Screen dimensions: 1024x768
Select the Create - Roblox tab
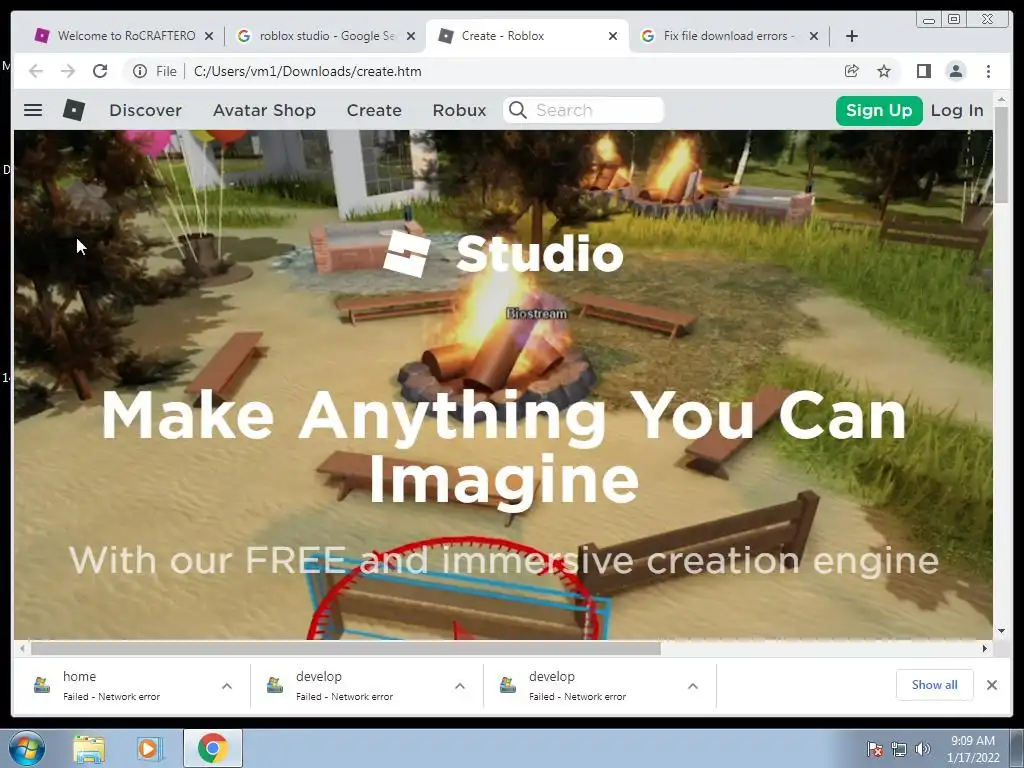pos(526,36)
